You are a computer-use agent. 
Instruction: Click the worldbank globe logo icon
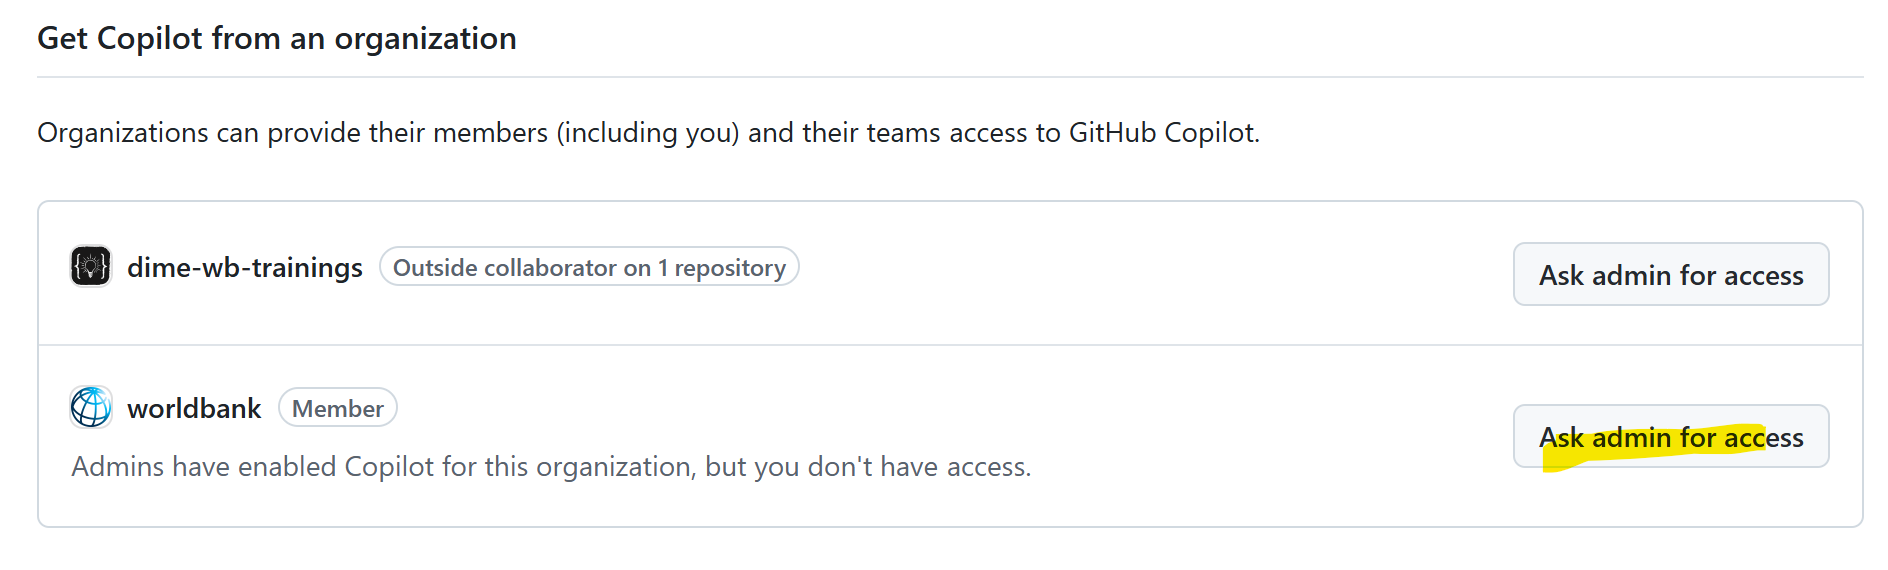pyautogui.click(x=91, y=408)
